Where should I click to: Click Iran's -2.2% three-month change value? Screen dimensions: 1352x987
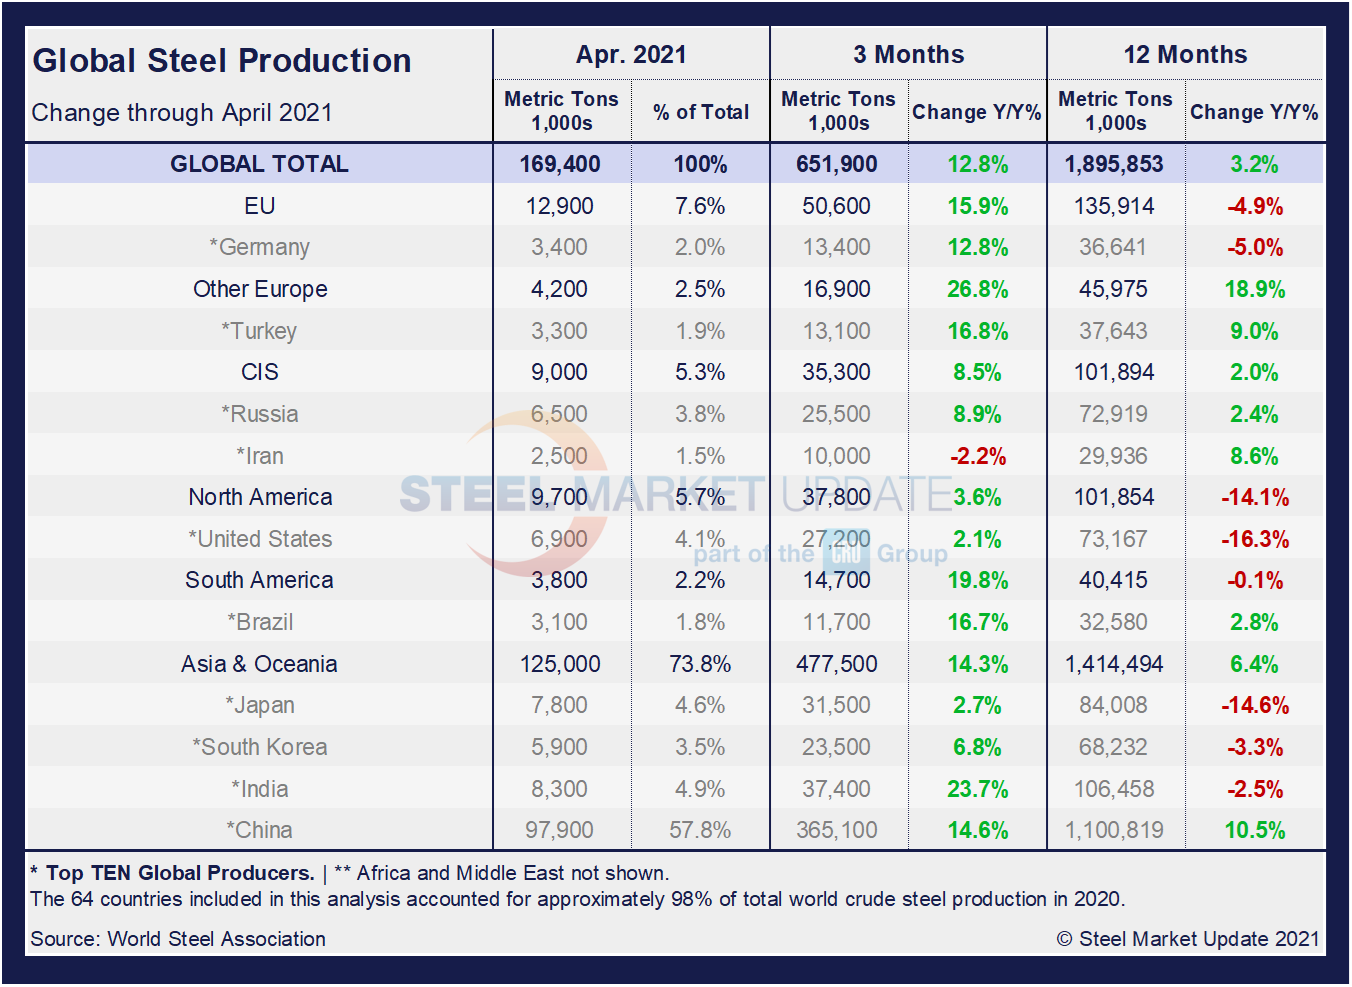click(977, 456)
